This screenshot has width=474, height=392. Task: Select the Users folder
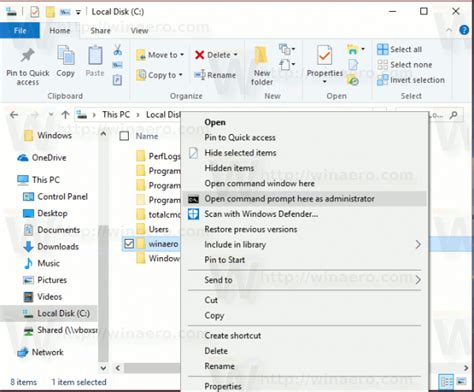point(153,229)
